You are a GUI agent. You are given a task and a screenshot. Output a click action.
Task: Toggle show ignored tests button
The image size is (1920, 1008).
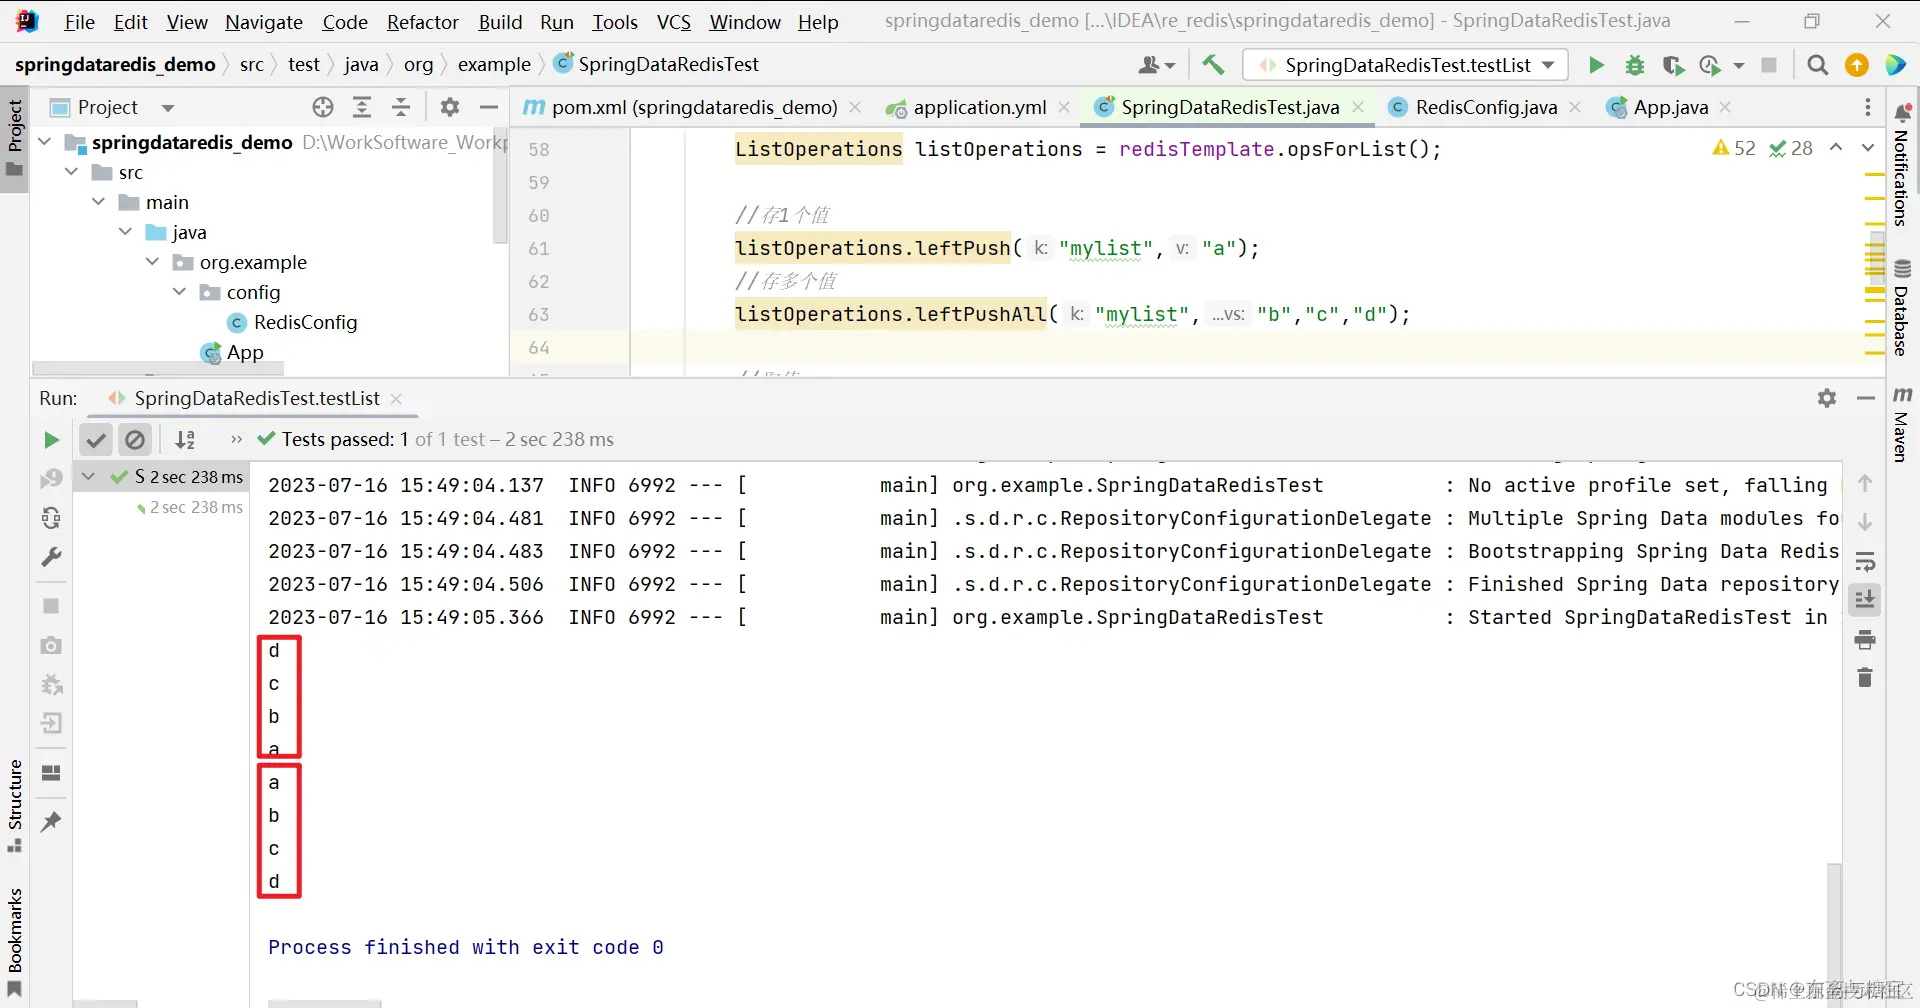coord(135,440)
